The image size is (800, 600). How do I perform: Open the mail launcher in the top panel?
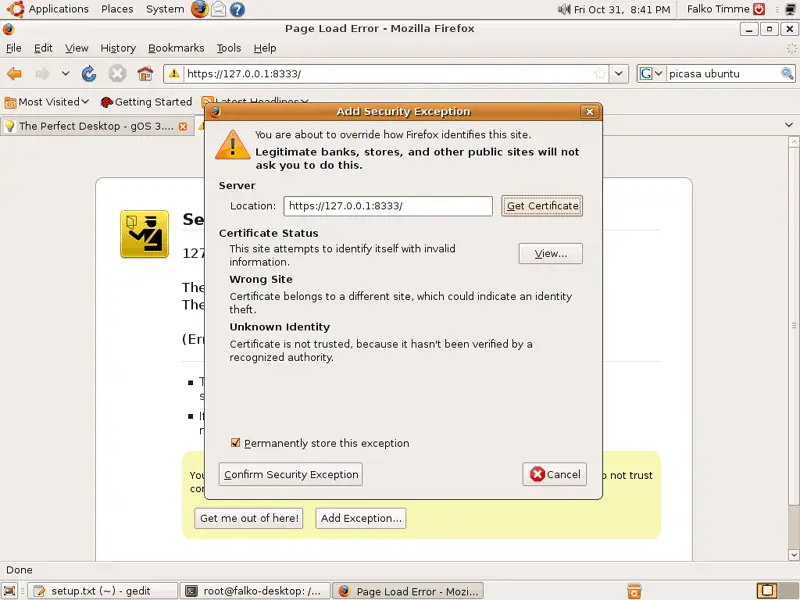218,9
